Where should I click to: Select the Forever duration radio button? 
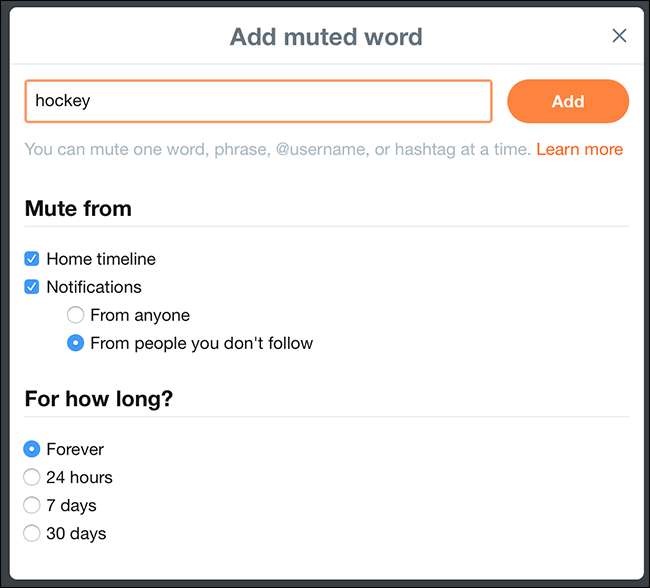tap(32, 449)
